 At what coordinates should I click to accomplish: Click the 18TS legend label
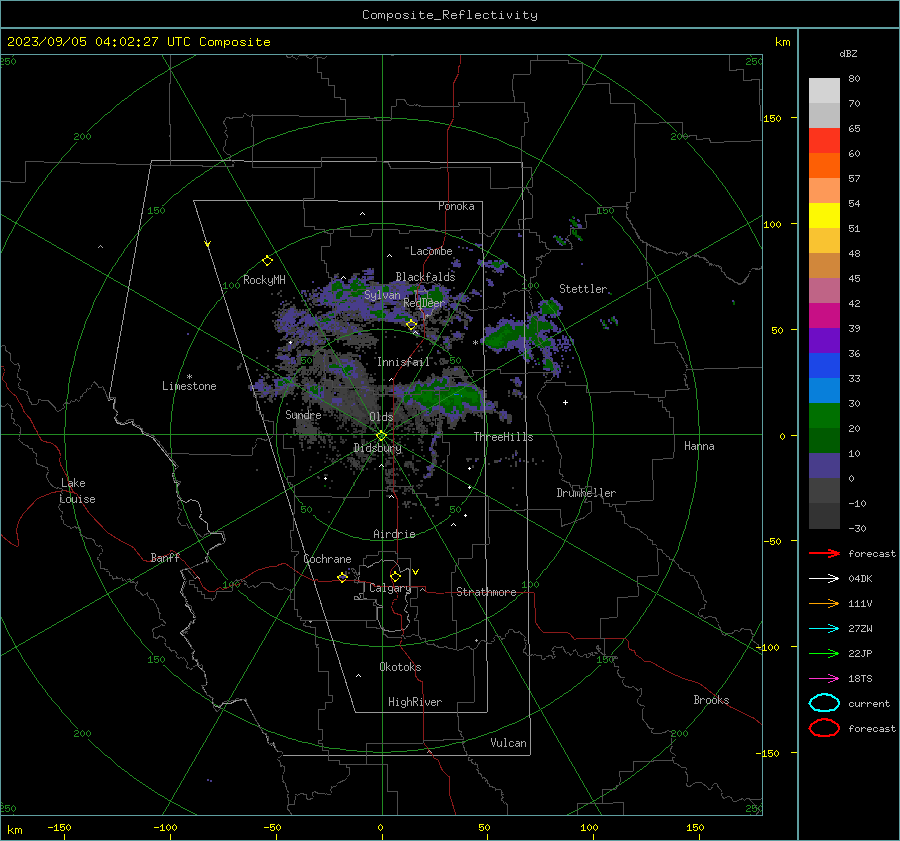[860, 679]
